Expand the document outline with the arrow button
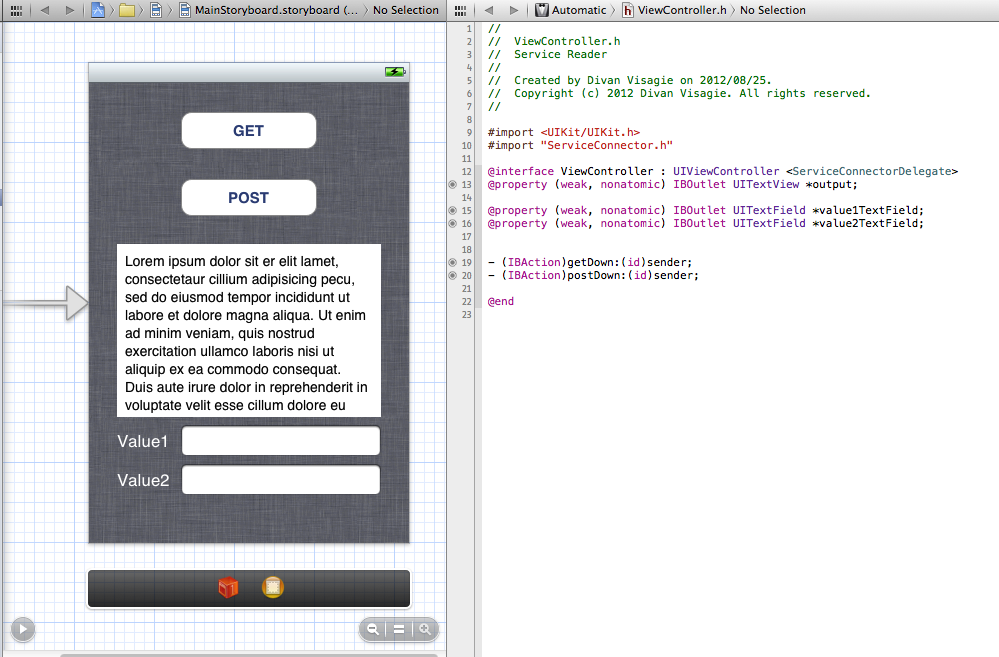This screenshot has height=657, width=999. pos(22,629)
